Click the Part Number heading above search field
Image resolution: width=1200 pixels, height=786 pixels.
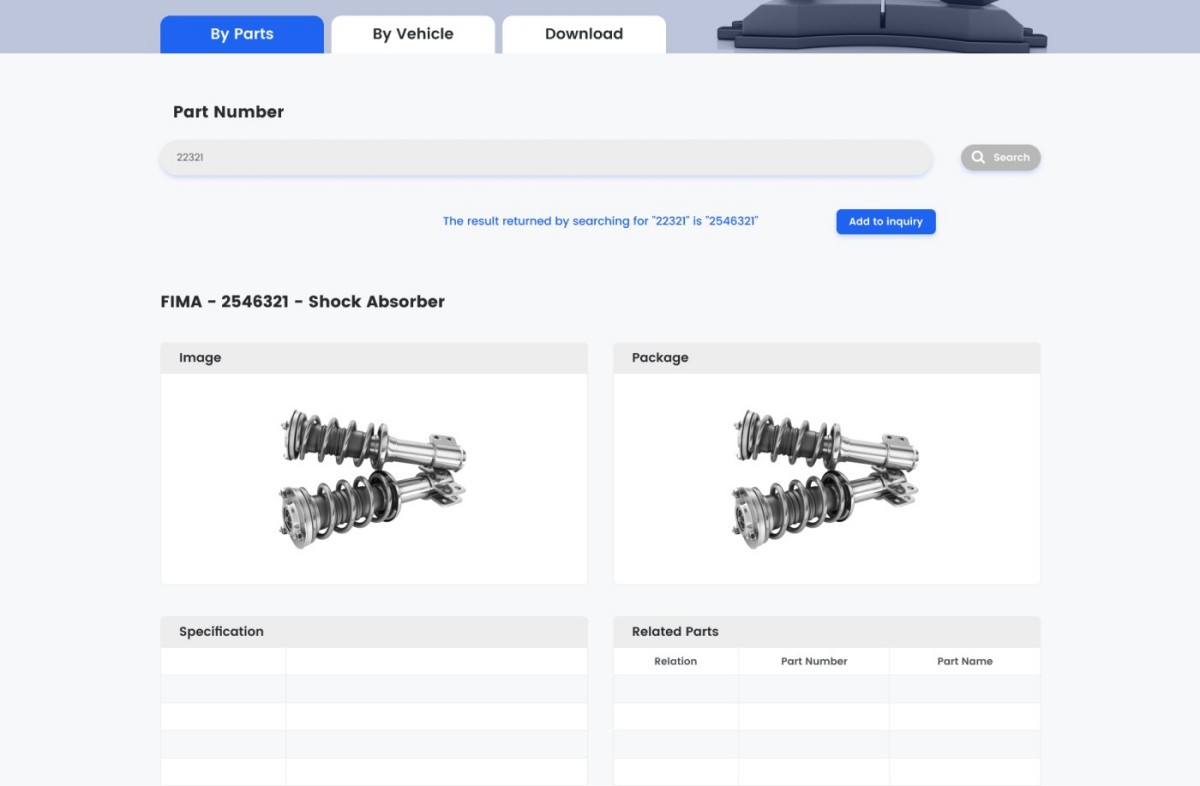pyautogui.click(x=228, y=112)
